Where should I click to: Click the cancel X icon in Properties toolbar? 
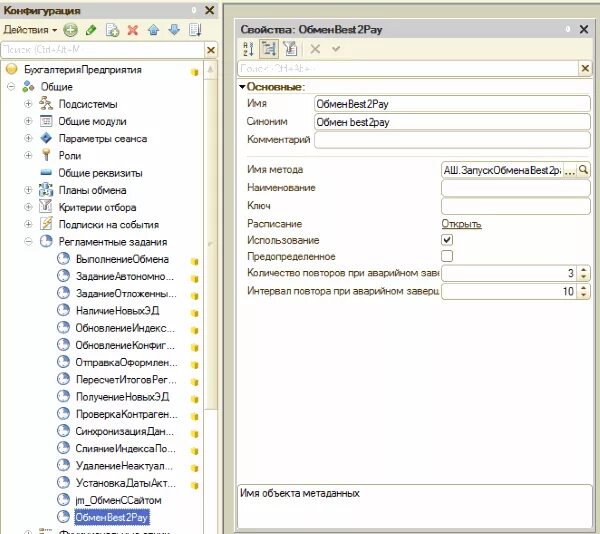(315, 49)
